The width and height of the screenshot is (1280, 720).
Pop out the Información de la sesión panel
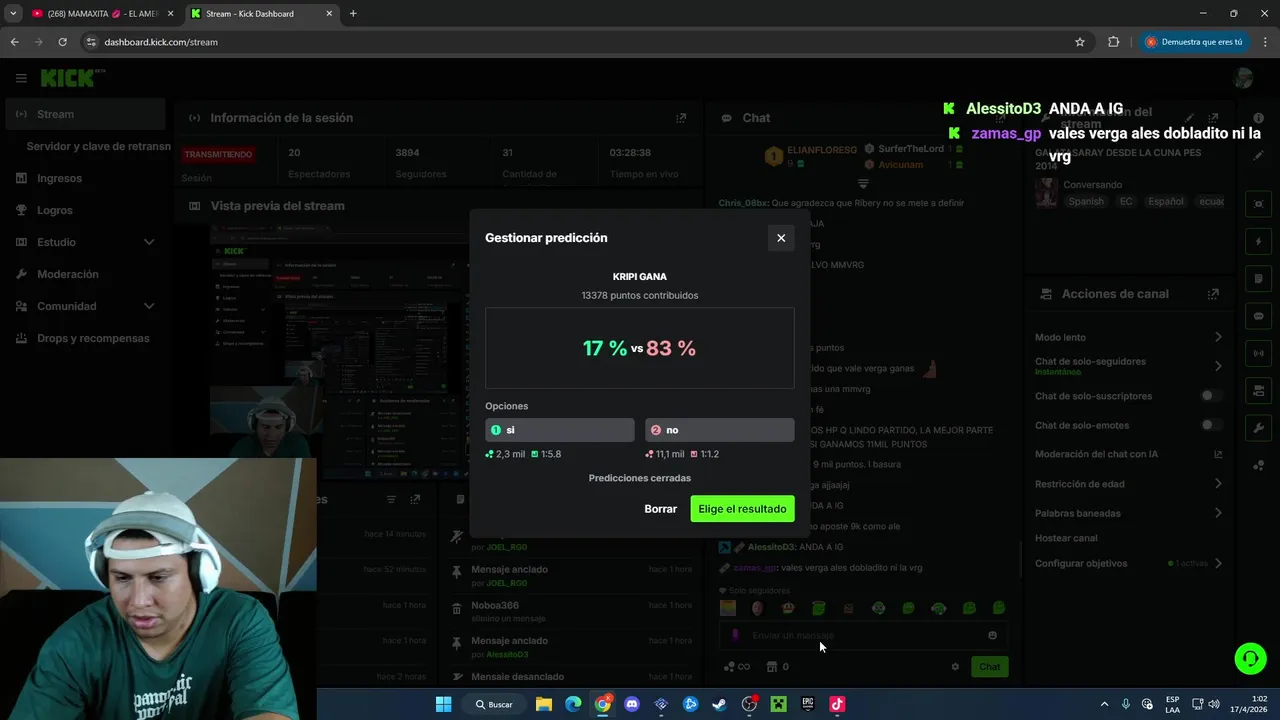tap(681, 118)
